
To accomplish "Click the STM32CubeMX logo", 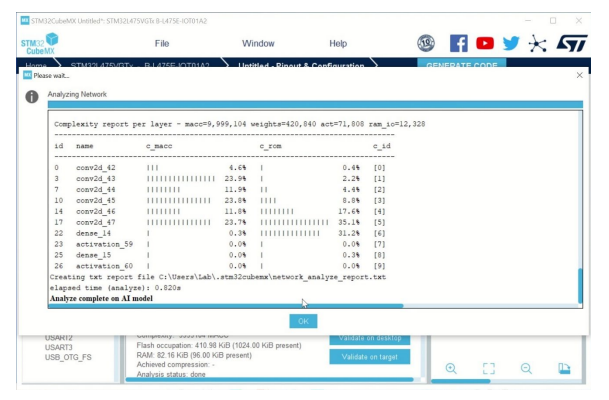I will click(39, 43).
